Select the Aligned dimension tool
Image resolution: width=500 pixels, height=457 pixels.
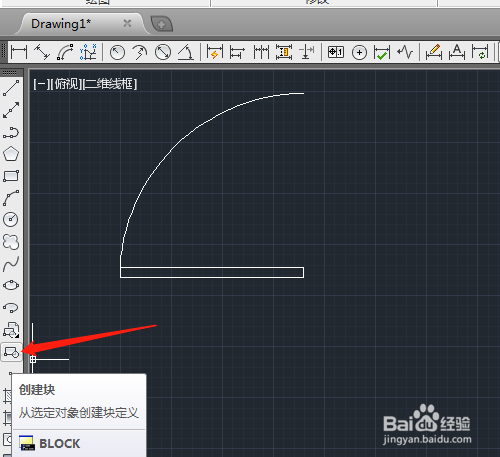(x=42, y=52)
